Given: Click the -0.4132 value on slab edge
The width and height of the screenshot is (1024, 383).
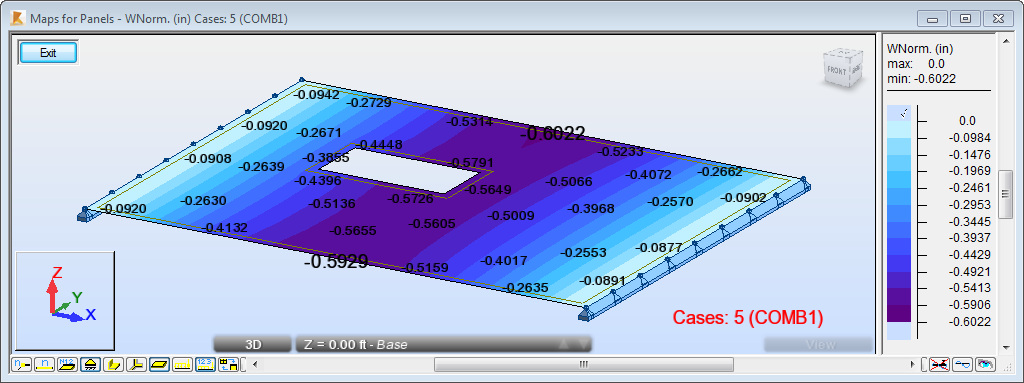Looking at the screenshot, I should (x=225, y=227).
